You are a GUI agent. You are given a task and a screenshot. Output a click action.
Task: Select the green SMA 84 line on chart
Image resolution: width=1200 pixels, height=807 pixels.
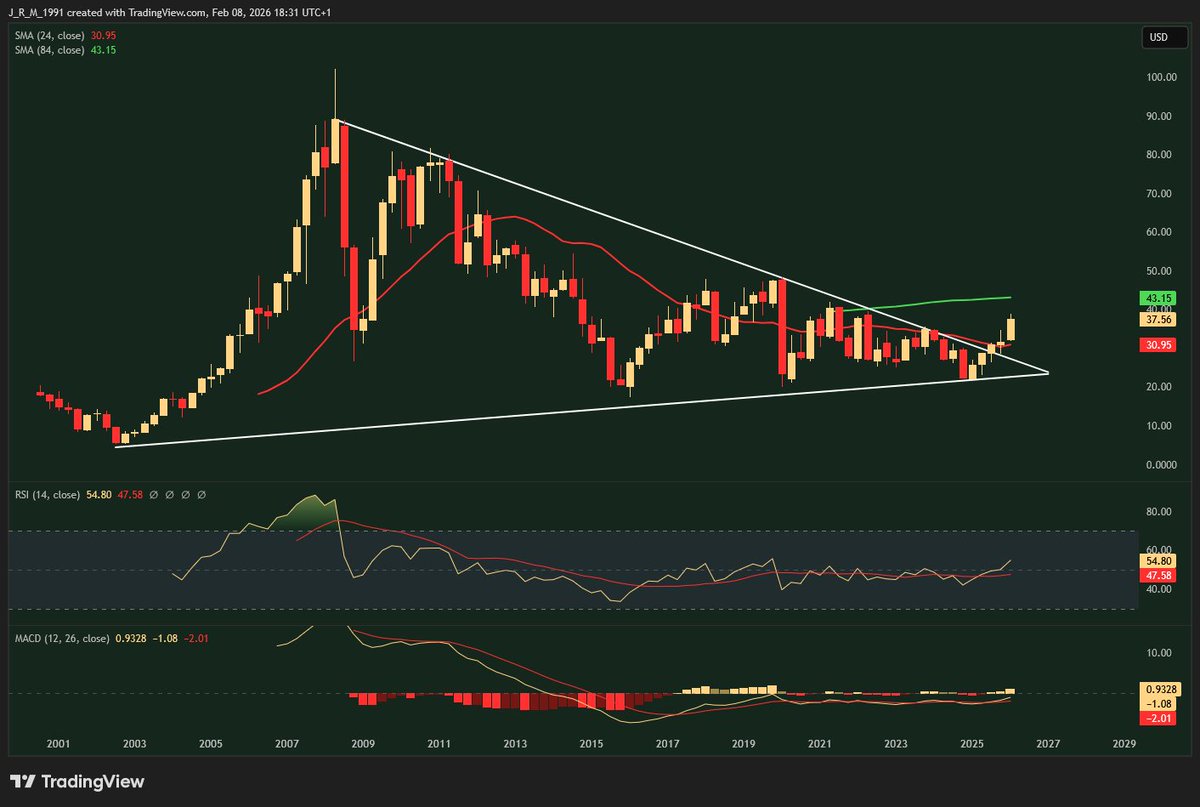click(x=930, y=302)
